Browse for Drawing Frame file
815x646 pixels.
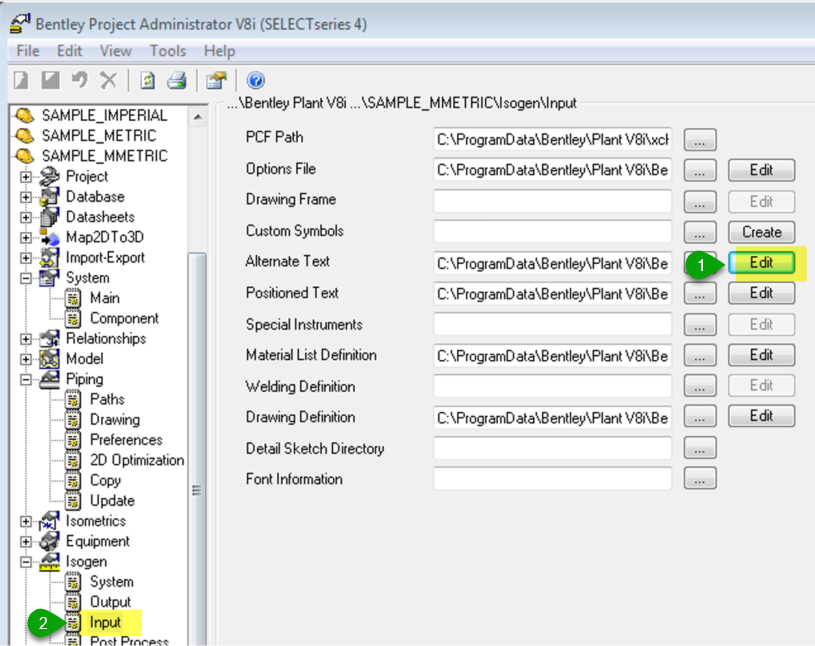pos(700,202)
